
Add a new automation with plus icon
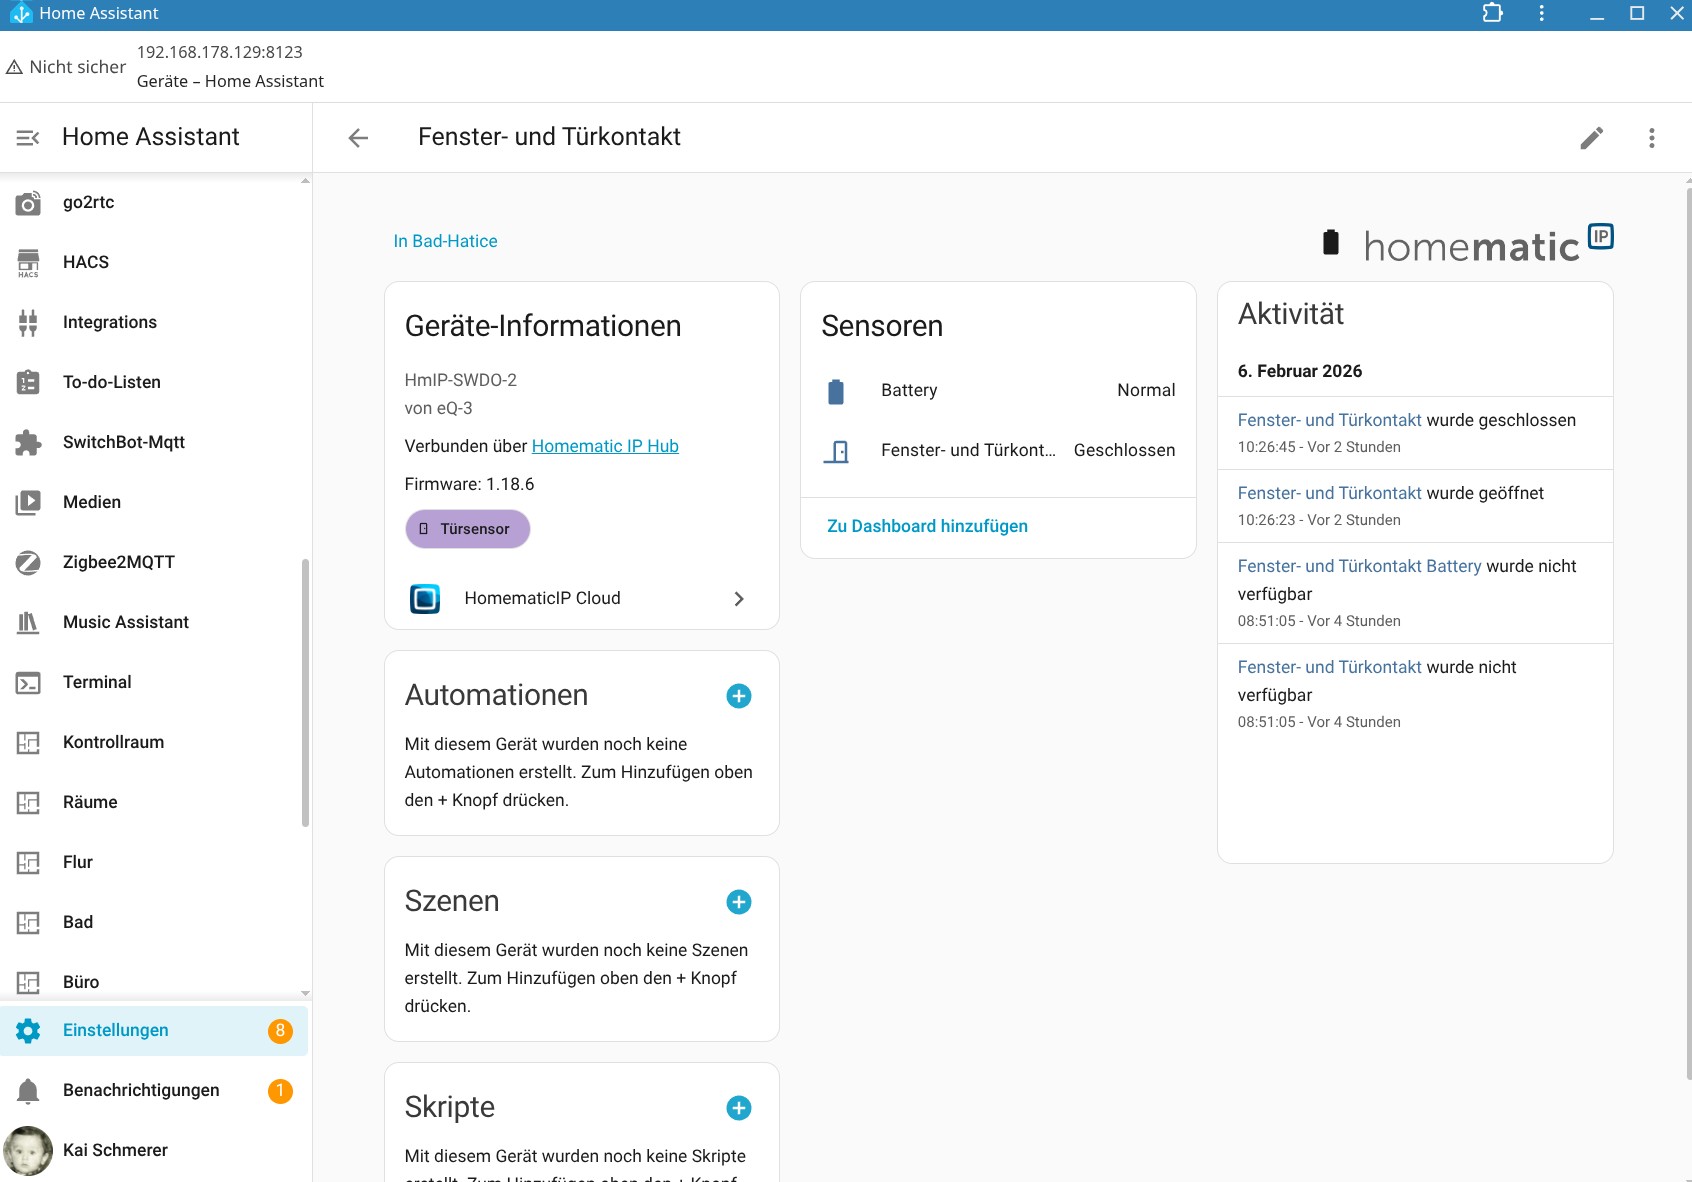pos(738,696)
